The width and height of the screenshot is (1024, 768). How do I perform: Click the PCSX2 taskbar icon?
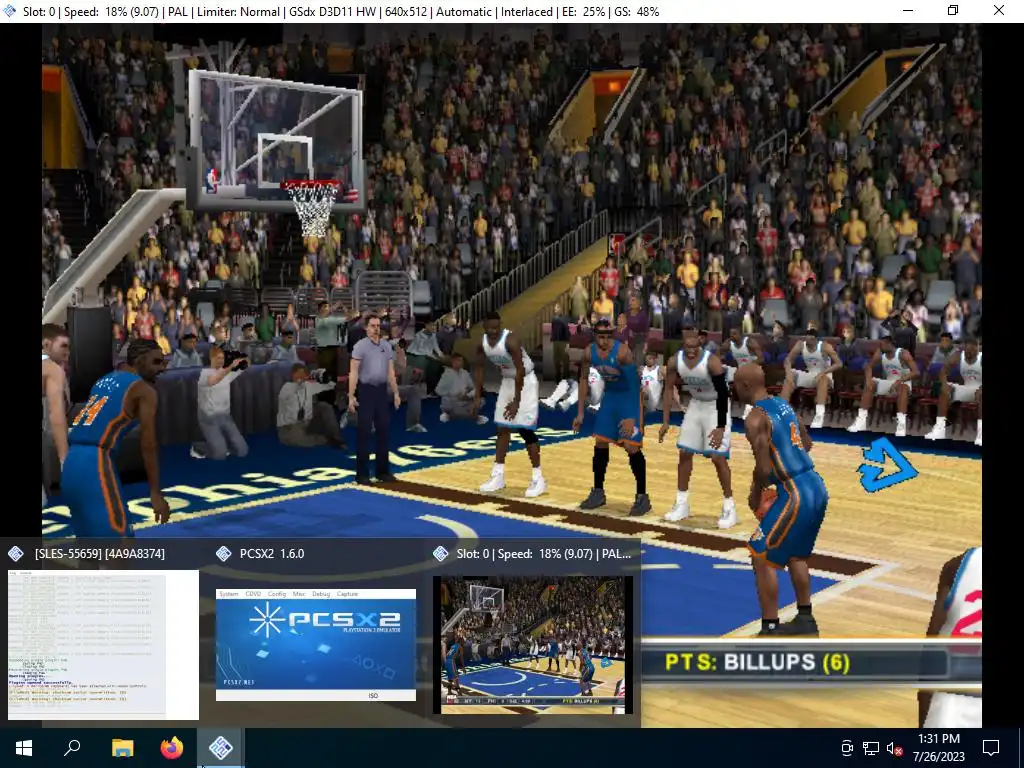coord(221,748)
